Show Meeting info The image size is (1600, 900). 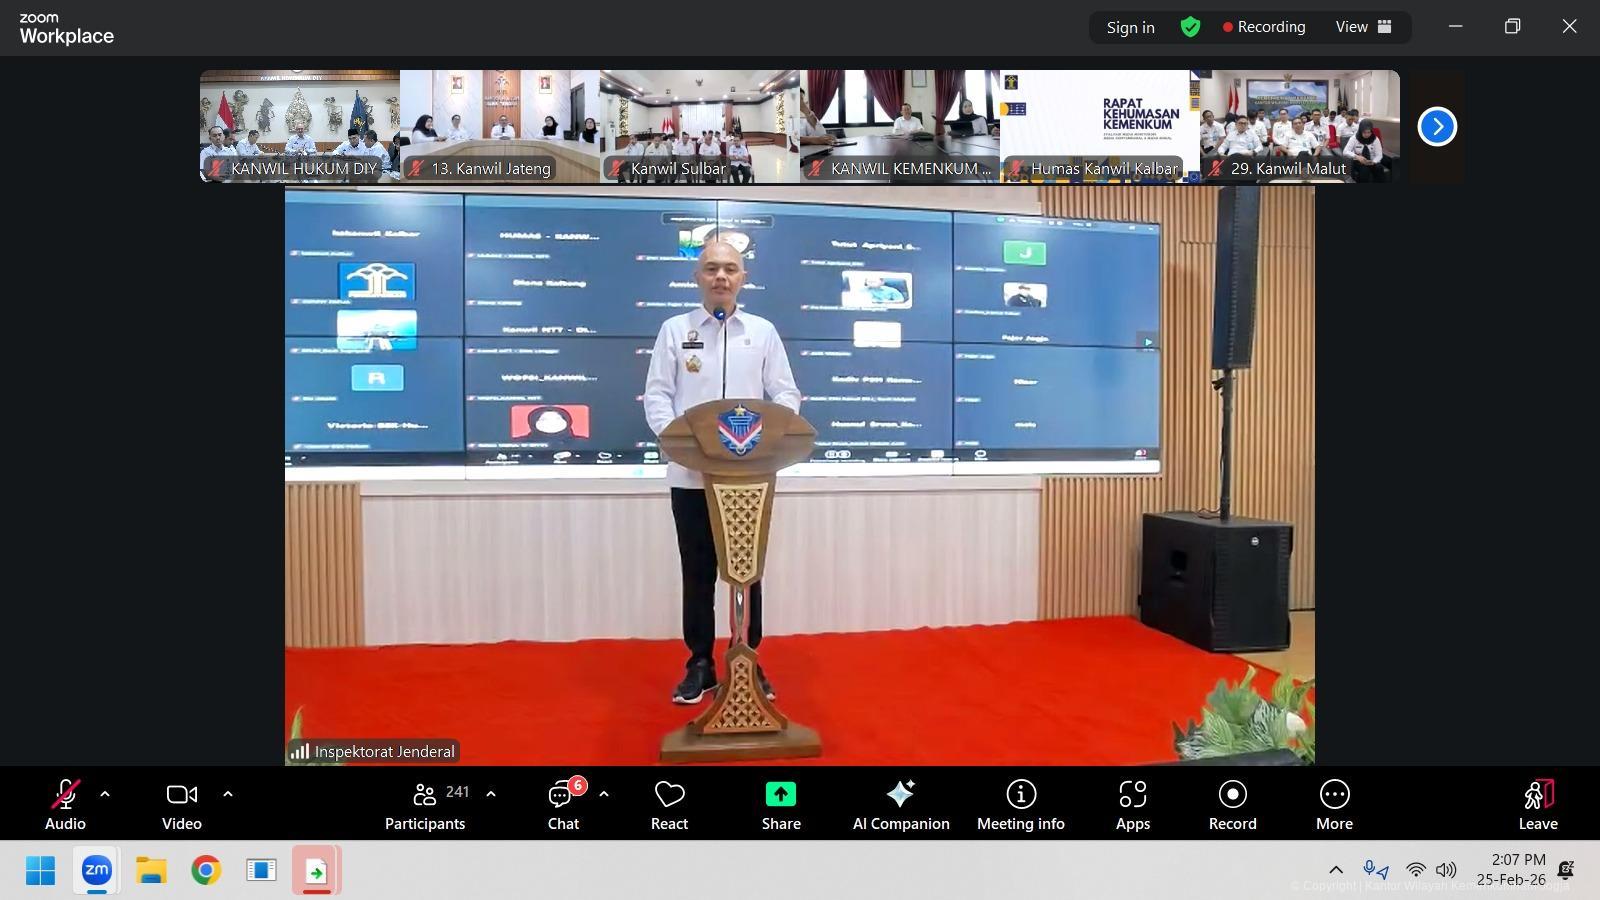click(1020, 805)
